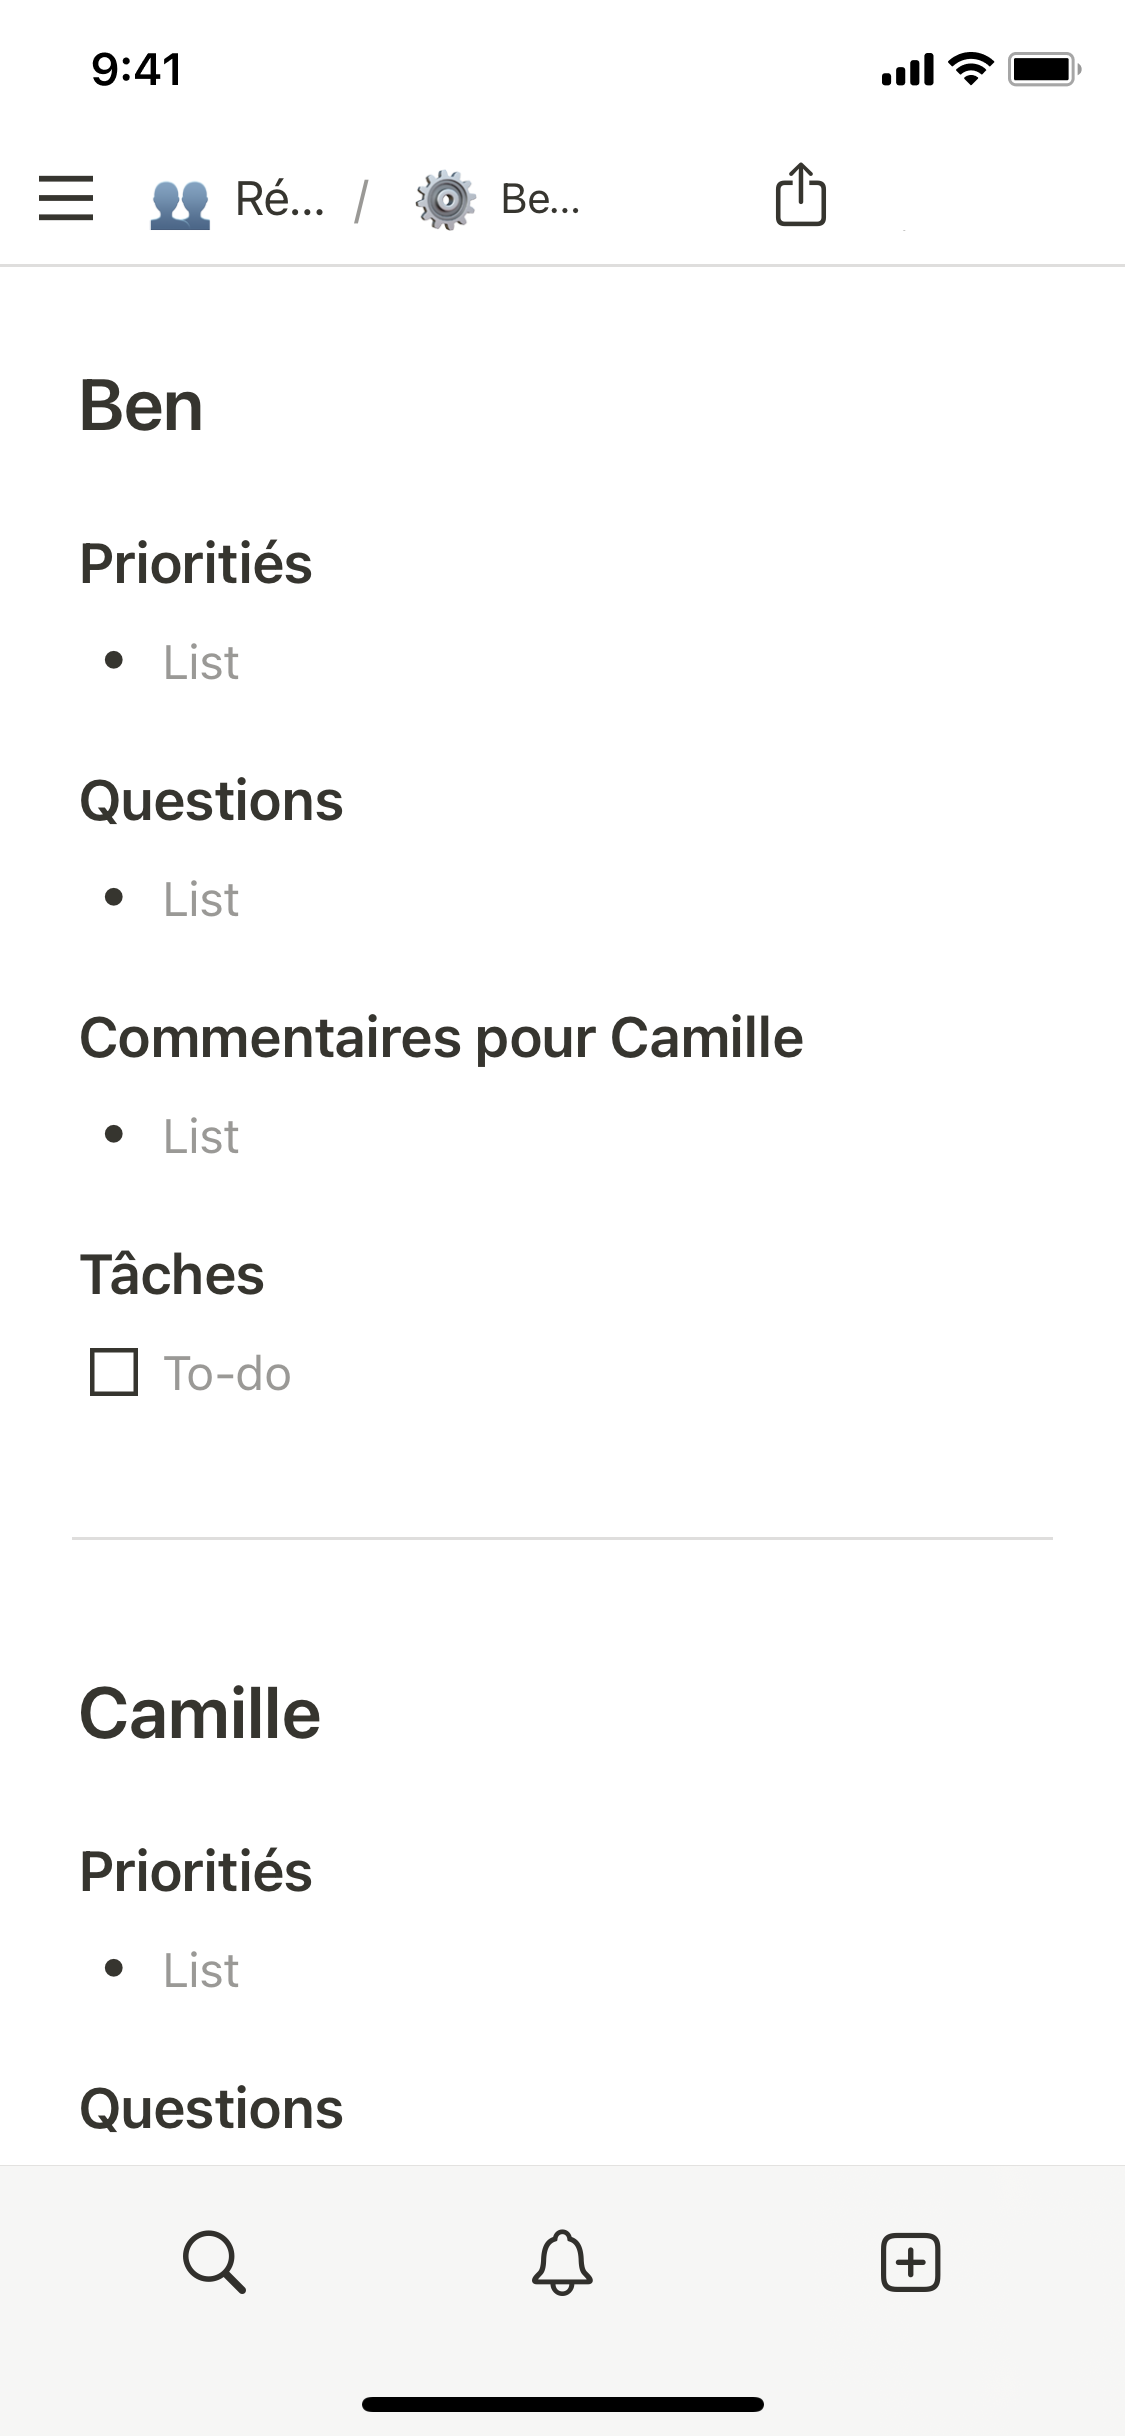Tap the Ben heading

141,407
